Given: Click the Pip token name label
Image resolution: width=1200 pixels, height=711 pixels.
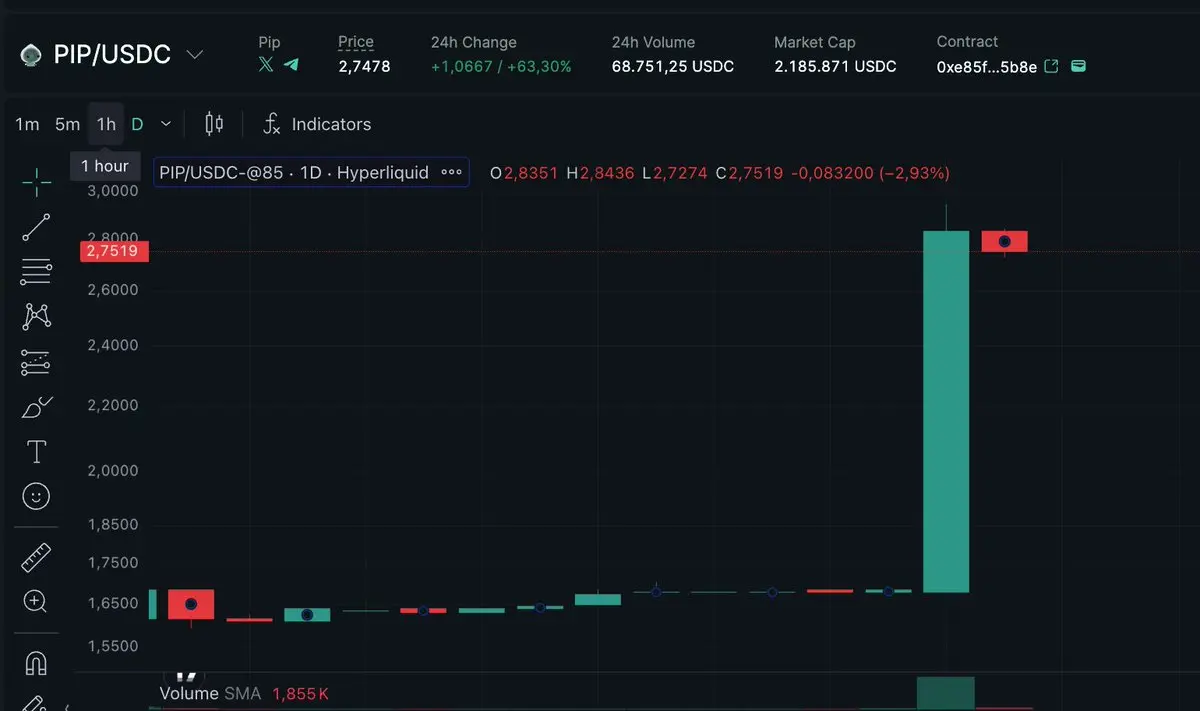Looking at the screenshot, I should pyautogui.click(x=269, y=42).
